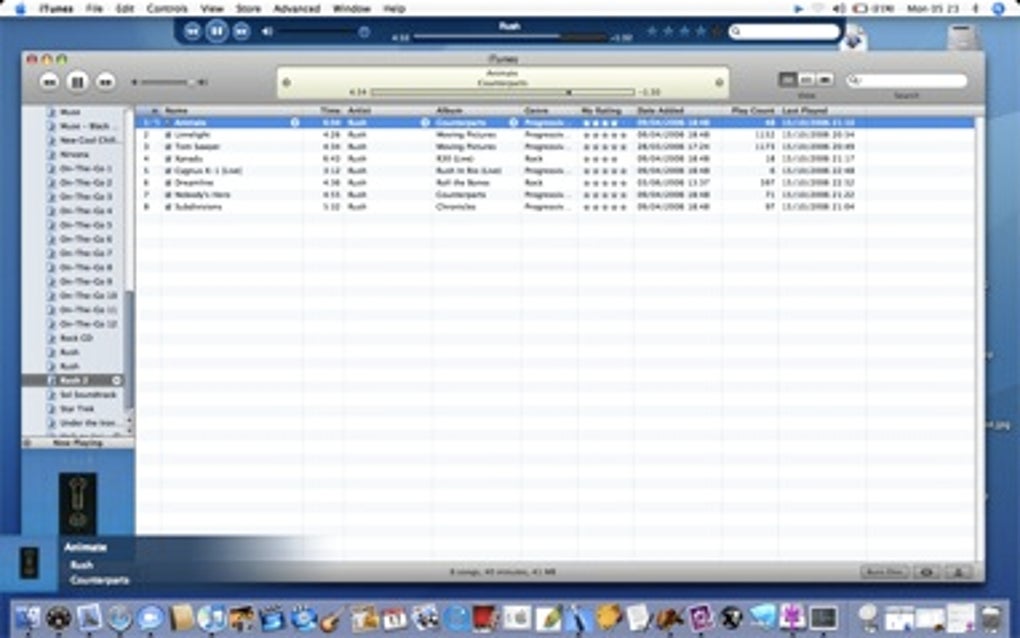
Task: Uncheck the Cygnus X-1 (Live) checkbox
Action: (x=168, y=171)
